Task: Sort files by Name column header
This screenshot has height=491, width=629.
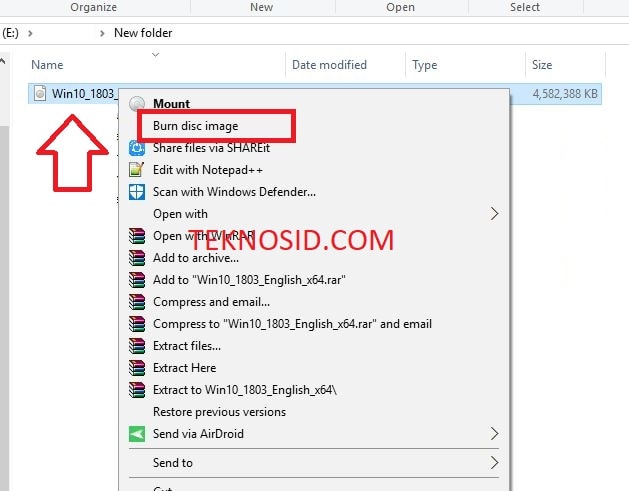Action: tap(47, 65)
